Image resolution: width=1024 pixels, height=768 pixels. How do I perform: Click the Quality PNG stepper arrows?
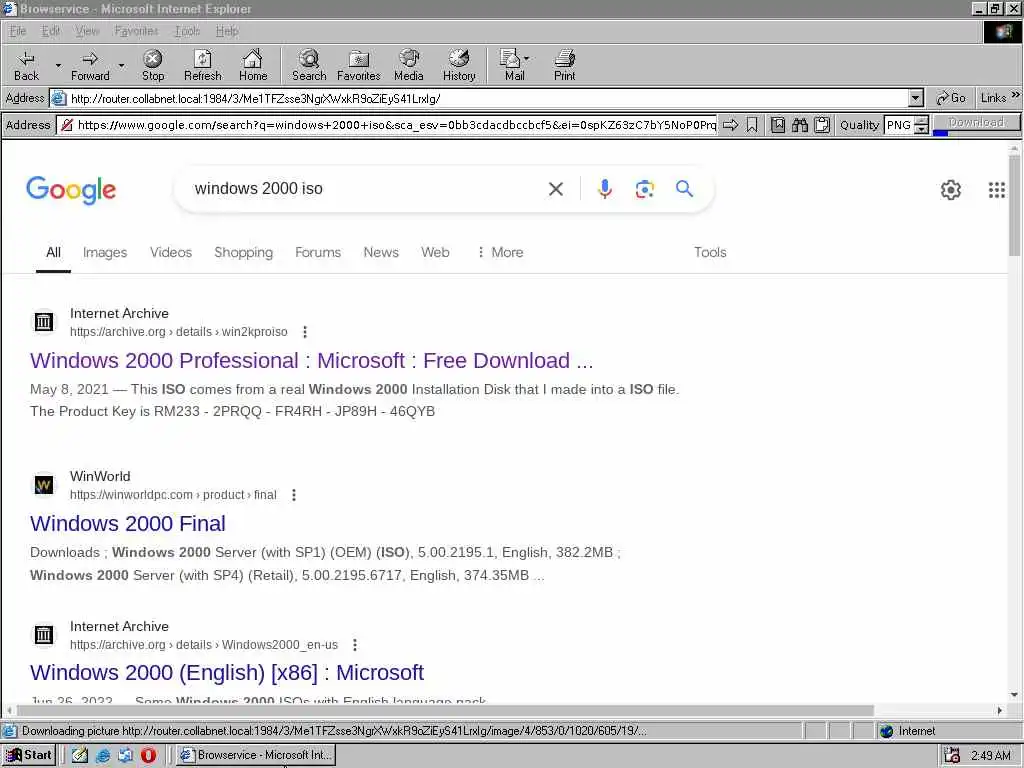point(921,125)
